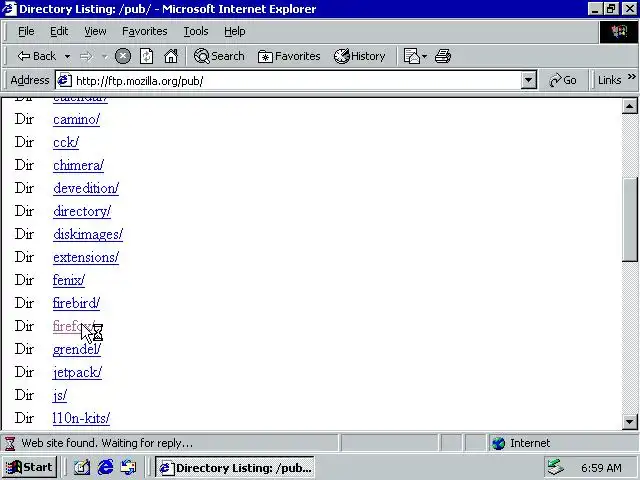
Task: Open the directory/ link
Action: coord(82,211)
